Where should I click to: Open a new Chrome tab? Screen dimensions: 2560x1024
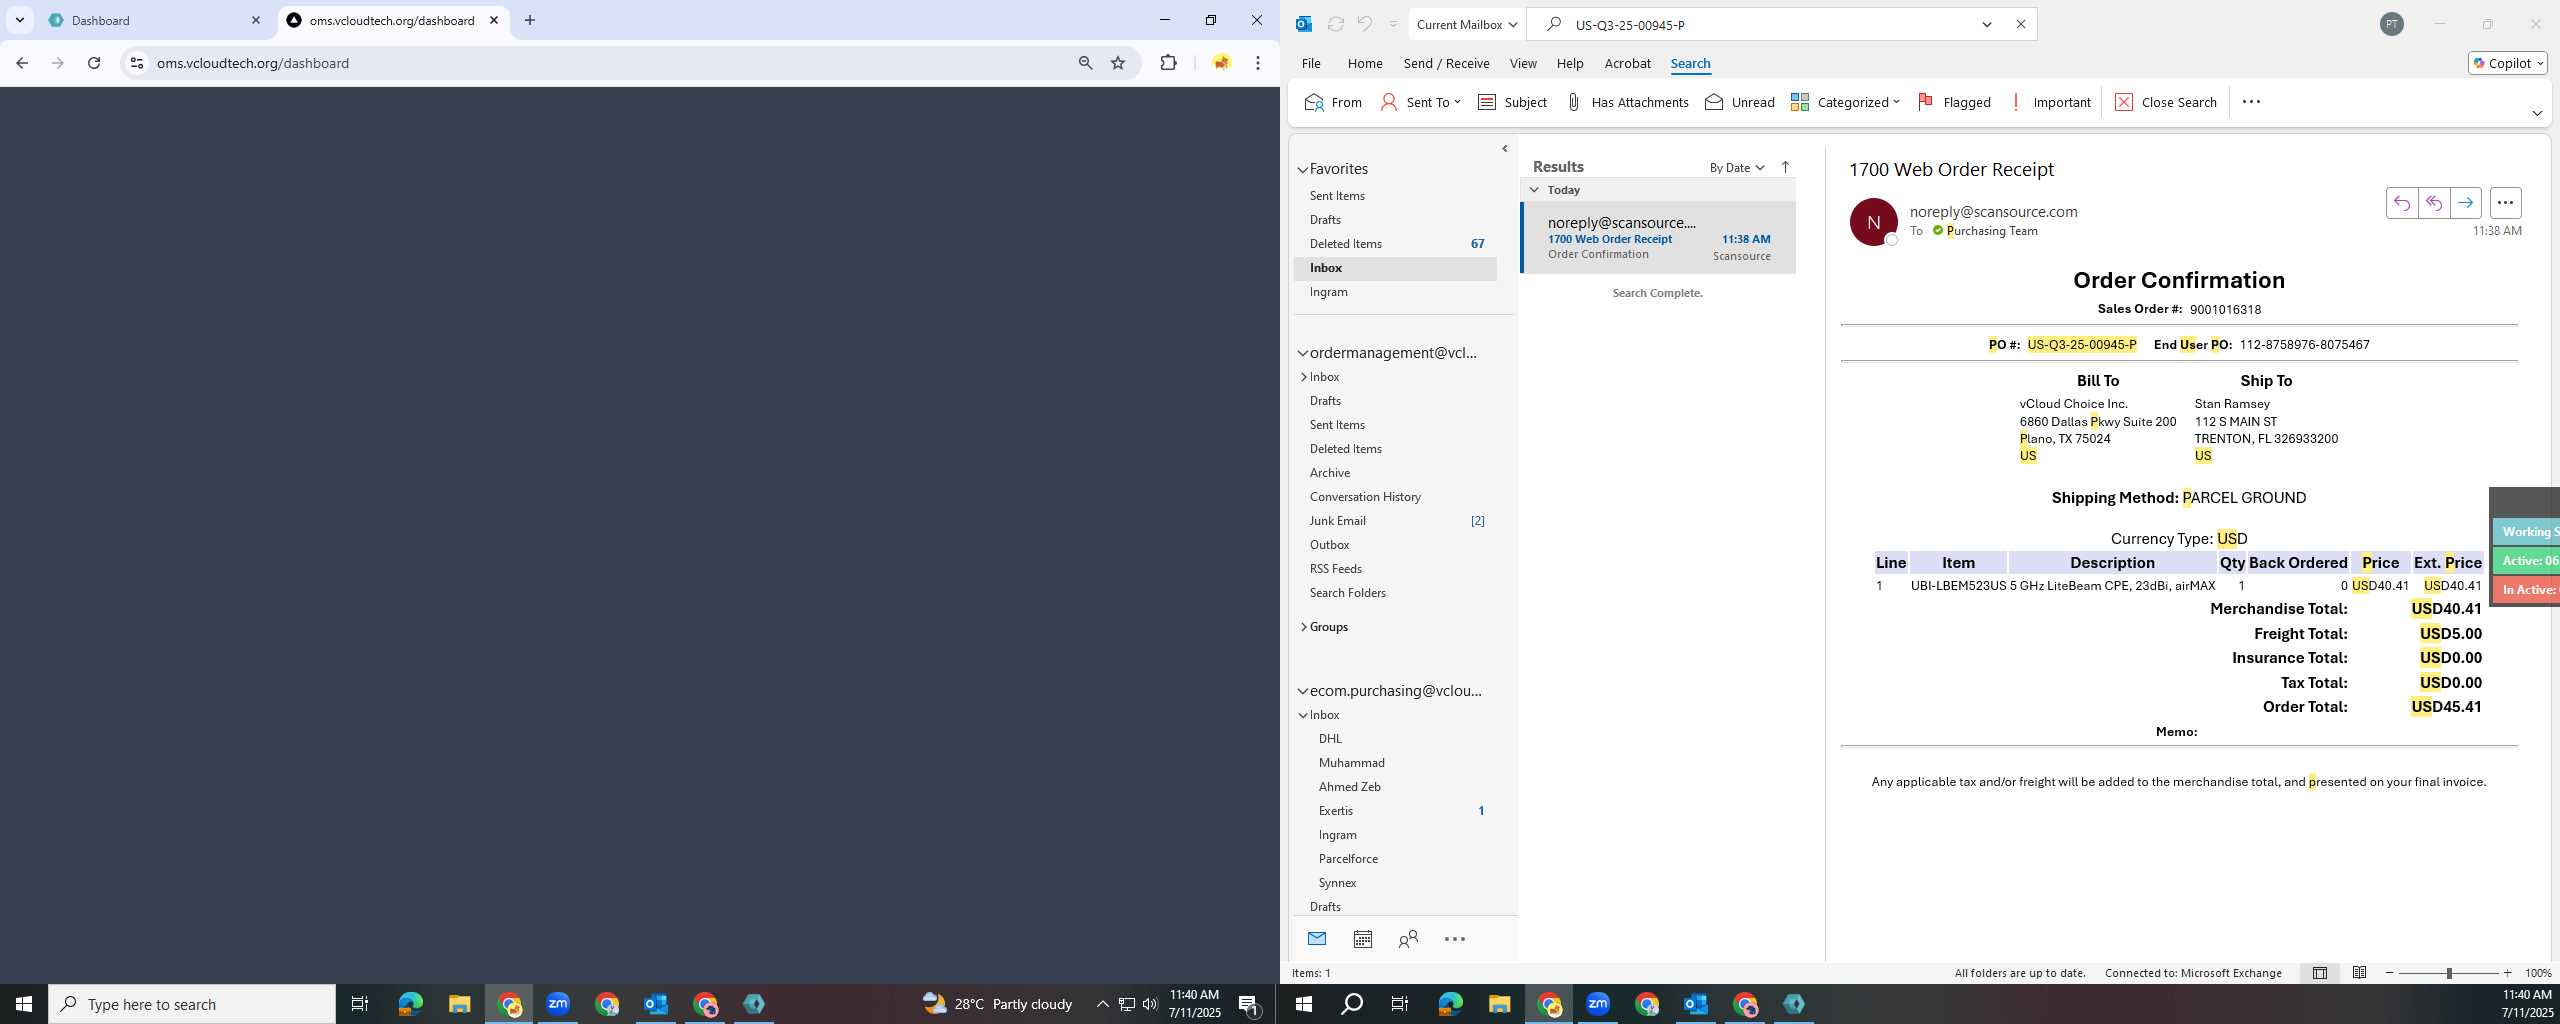(x=530, y=20)
